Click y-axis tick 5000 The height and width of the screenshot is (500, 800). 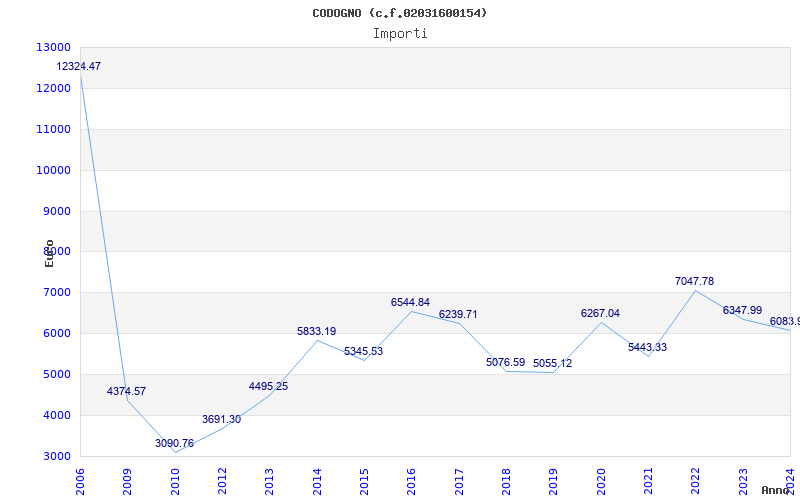[56, 374]
